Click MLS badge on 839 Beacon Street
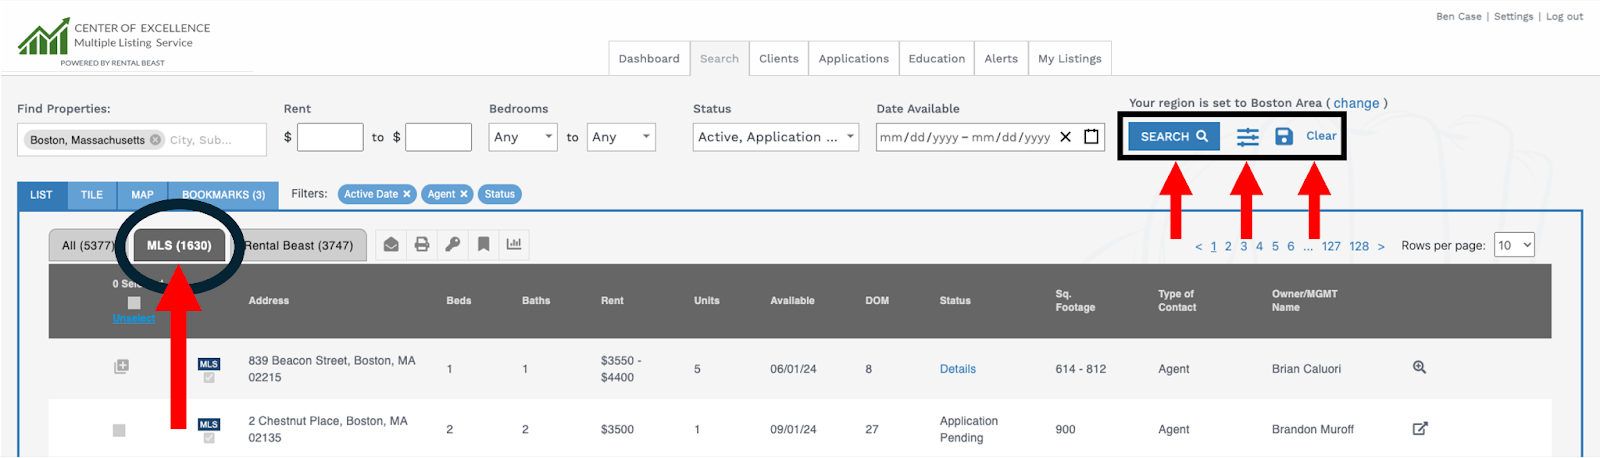Screen dimensions: 1600x458 click(209, 364)
